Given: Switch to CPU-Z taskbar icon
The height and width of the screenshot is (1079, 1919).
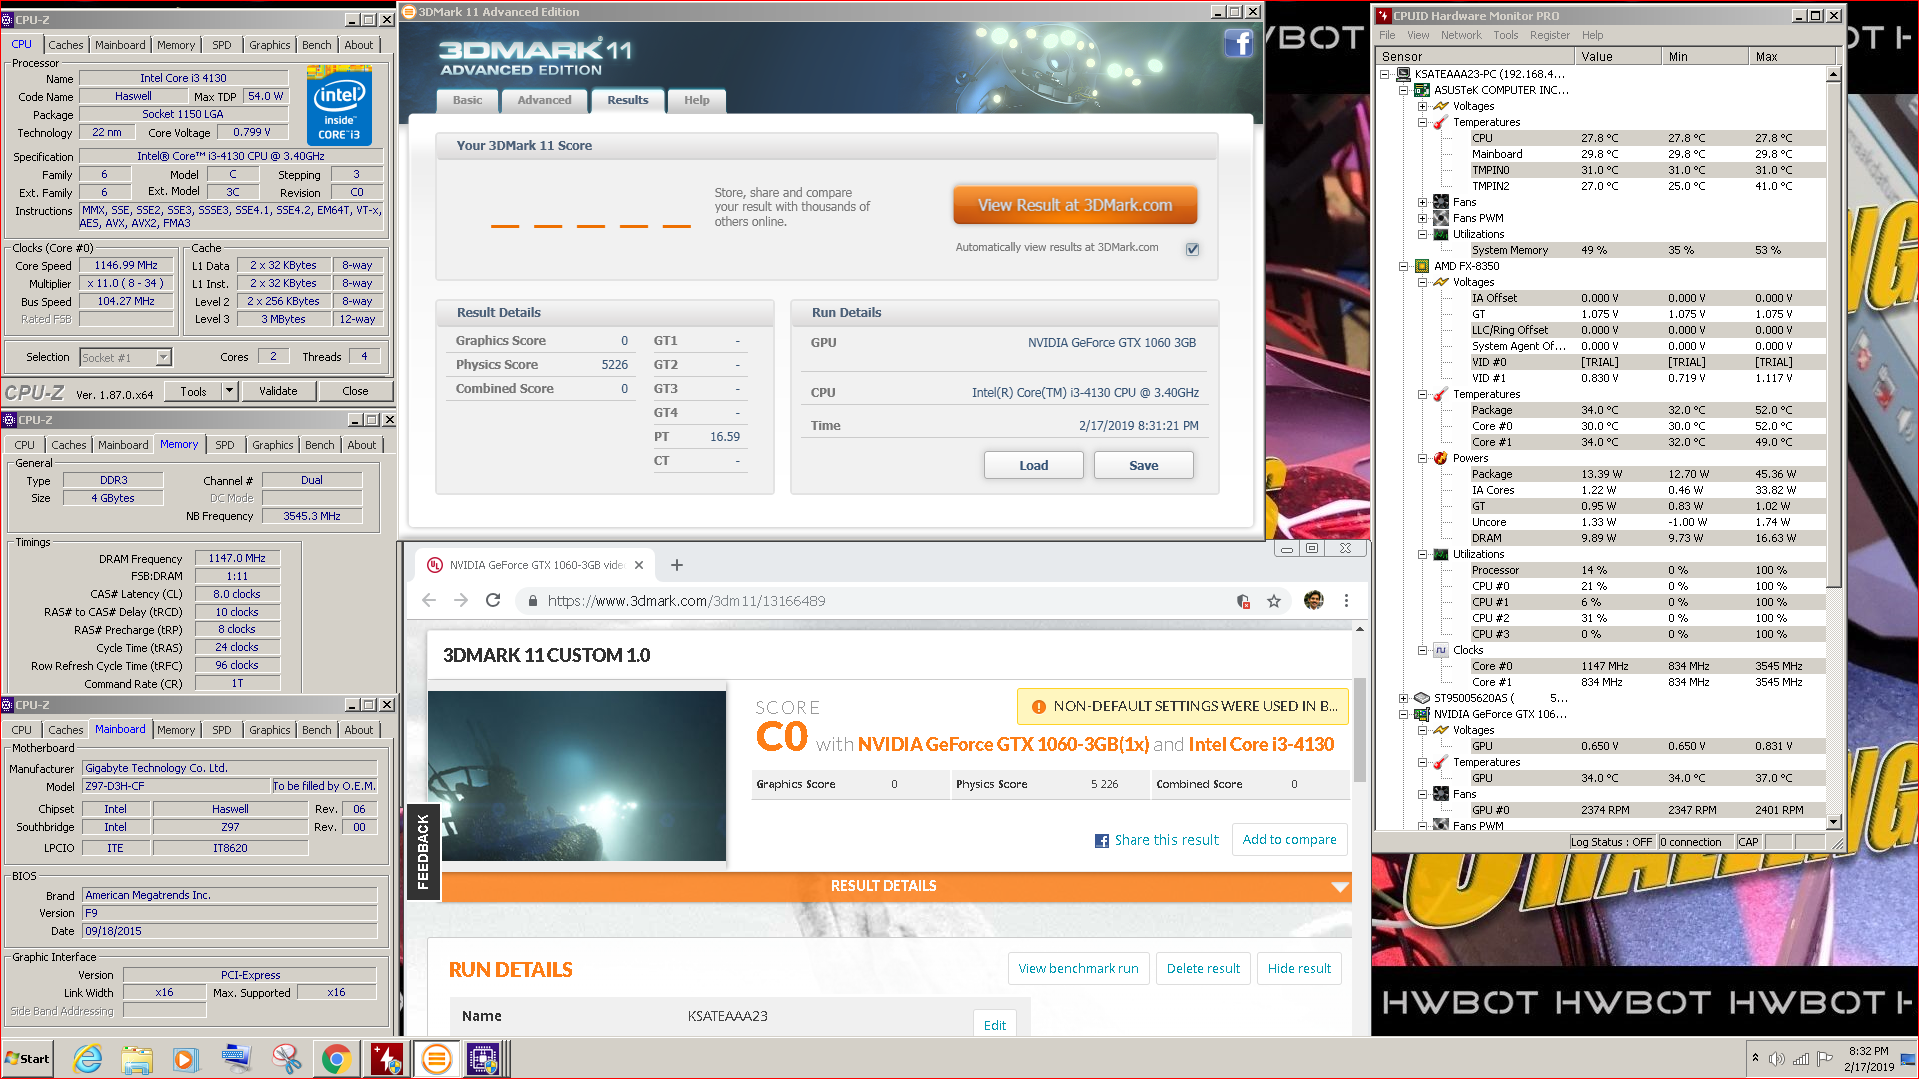Looking at the screenshot, I should point(483,1059).
